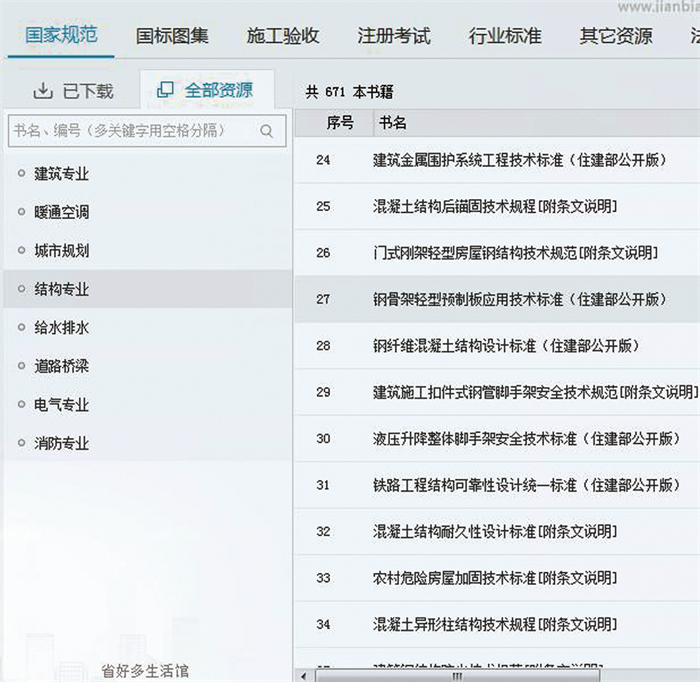
Task: Go to the 注册考试 tab
Action: pos(394,36)
